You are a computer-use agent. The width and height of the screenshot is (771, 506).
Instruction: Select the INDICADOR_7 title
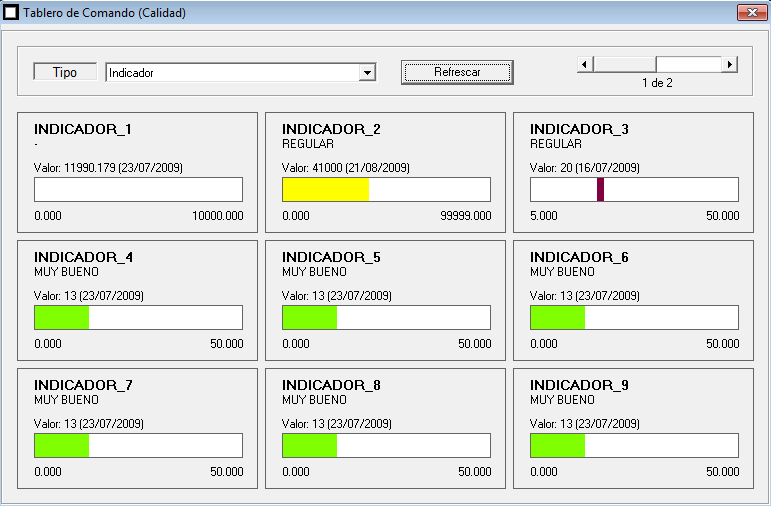(x=83, y=385)
